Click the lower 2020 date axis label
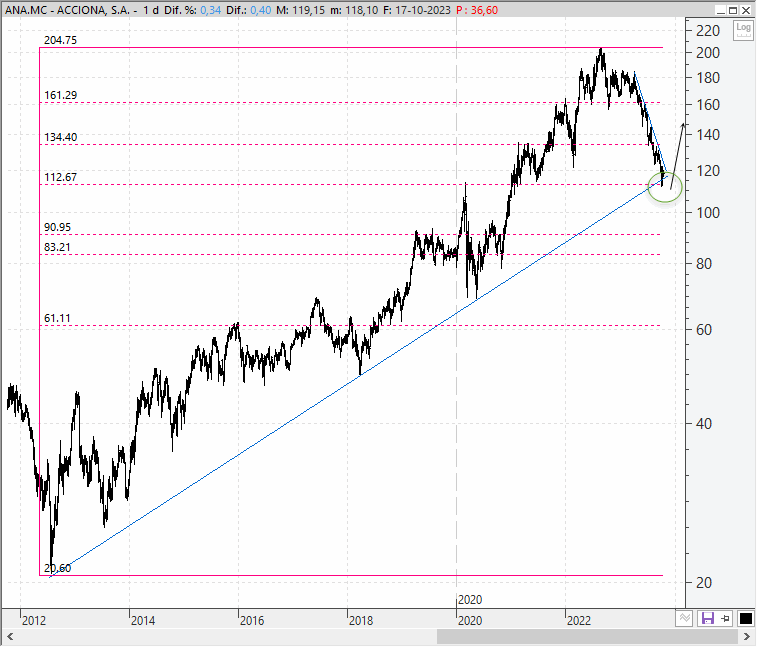Screen dimensions: 757x647 click(x=470, y=621)
